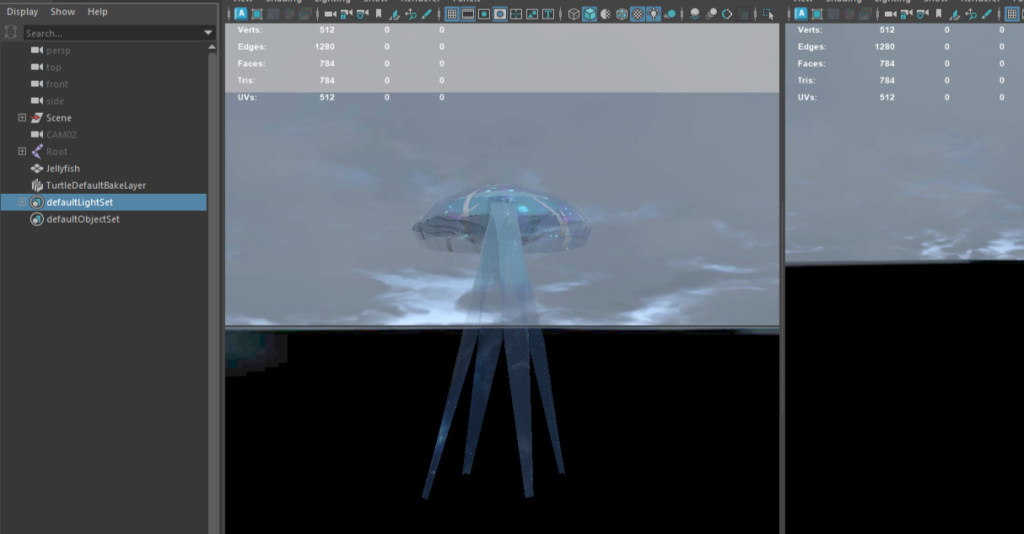The height and width of the screenshot is (534, 1024).
Task: Click Select Camera icon in right viewport
Action: pos(891,14)
